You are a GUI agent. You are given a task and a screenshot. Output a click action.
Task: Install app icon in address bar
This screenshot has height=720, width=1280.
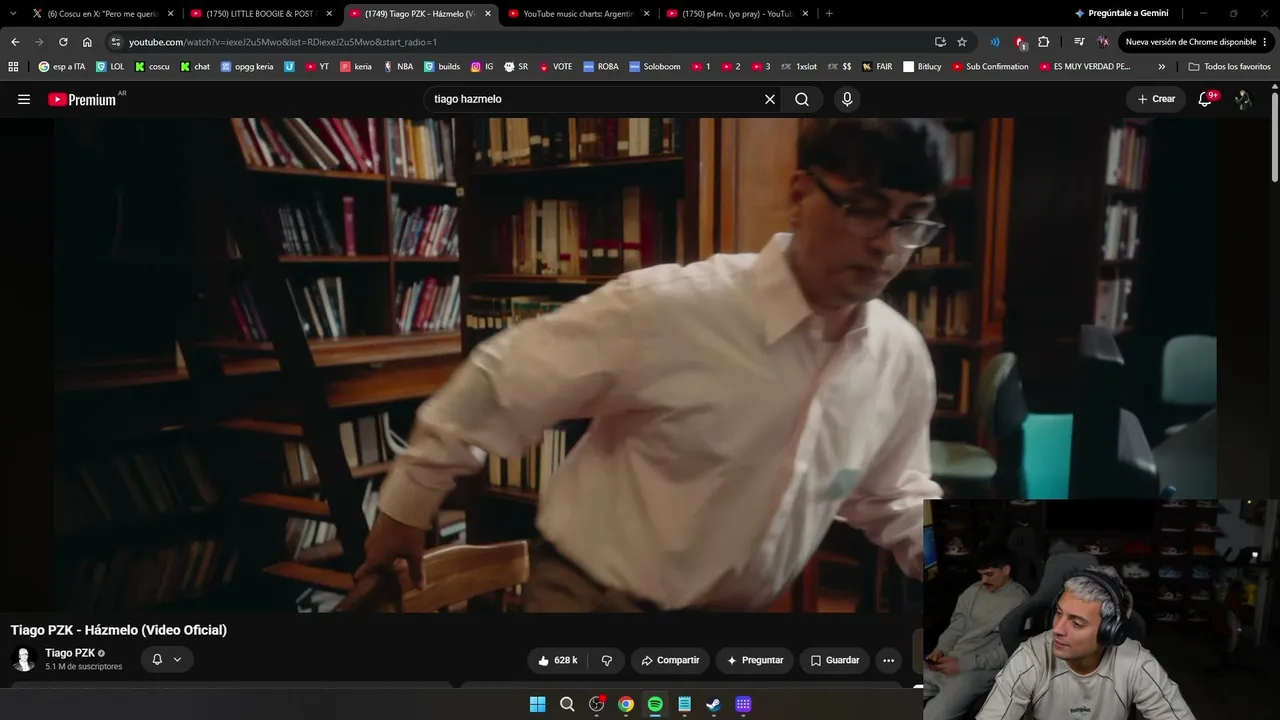pyautogui.click(x=940, y=42)
